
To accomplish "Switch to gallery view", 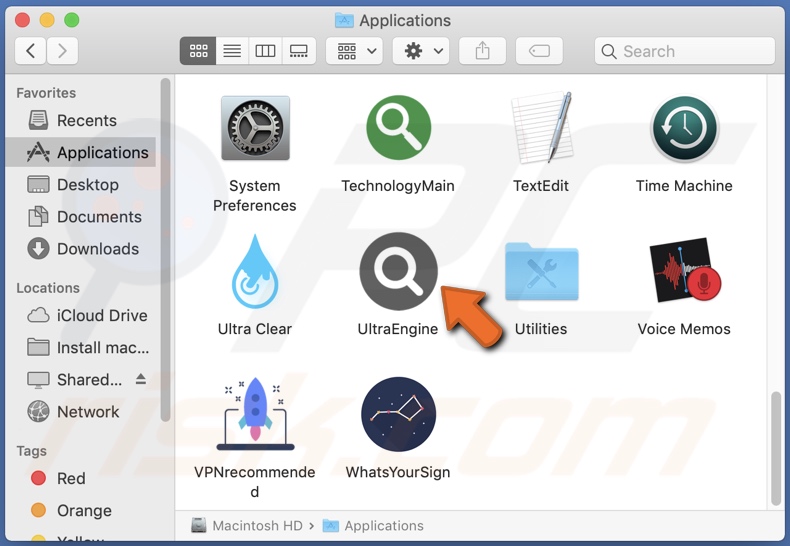I will (x=299, y=51).
